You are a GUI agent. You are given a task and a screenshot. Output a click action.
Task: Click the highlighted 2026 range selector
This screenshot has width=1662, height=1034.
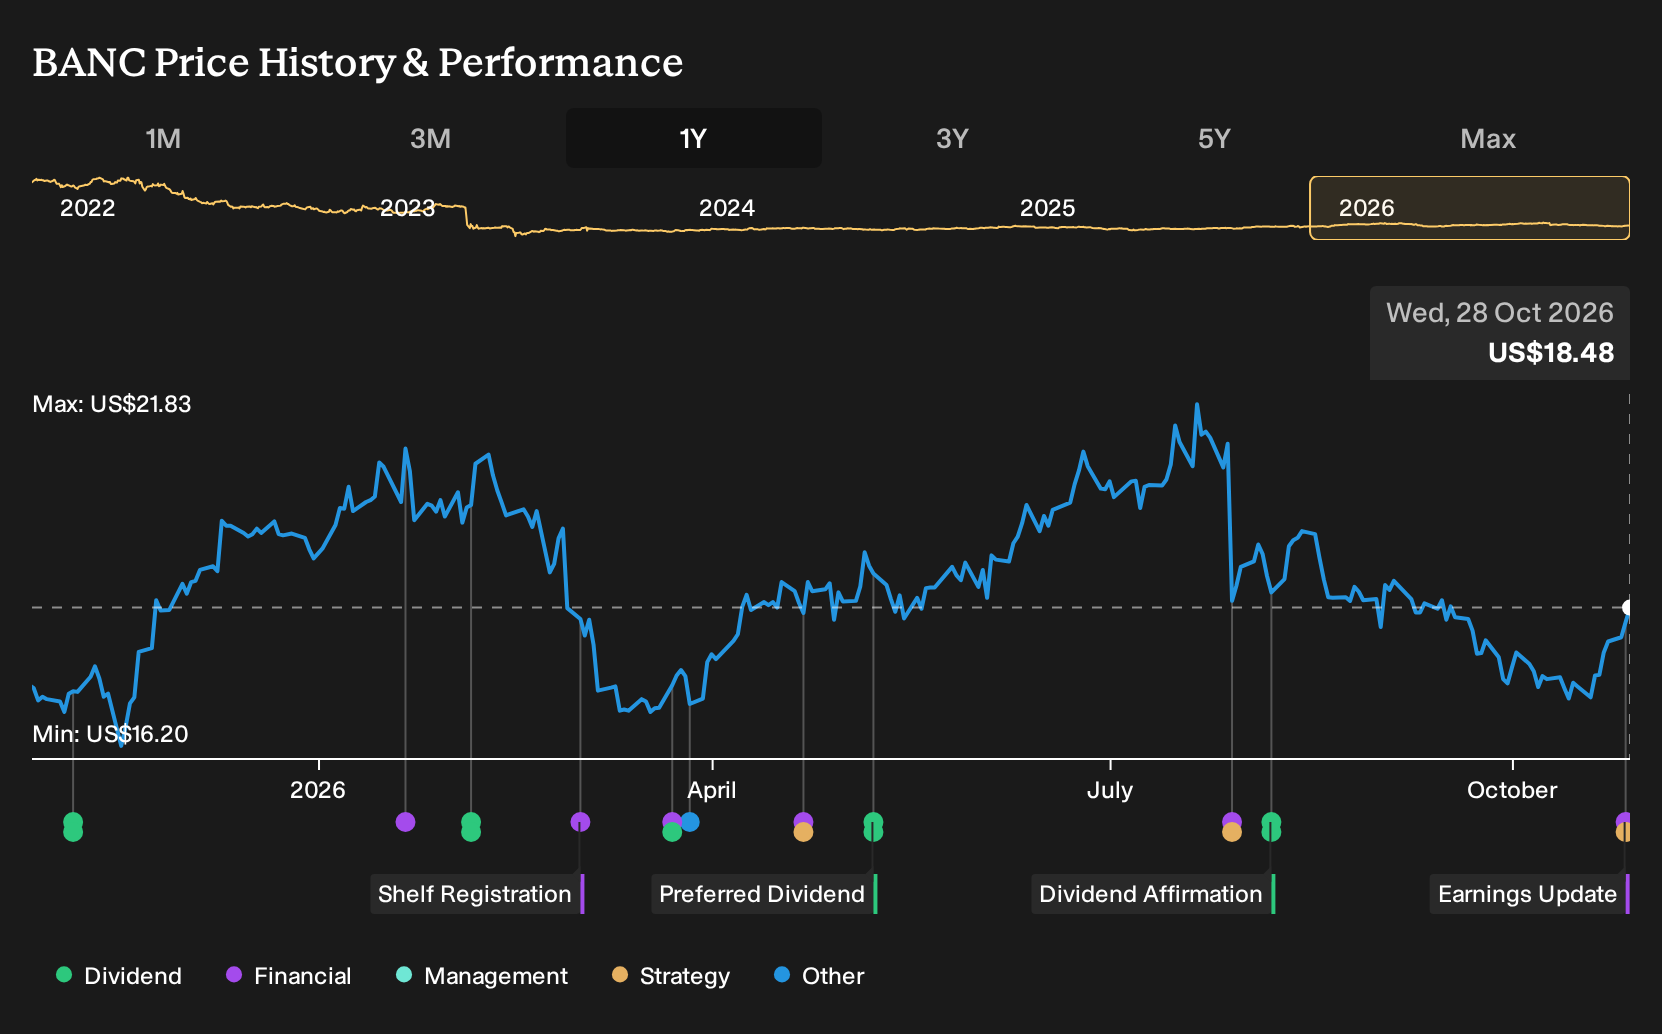(1470, 208)
